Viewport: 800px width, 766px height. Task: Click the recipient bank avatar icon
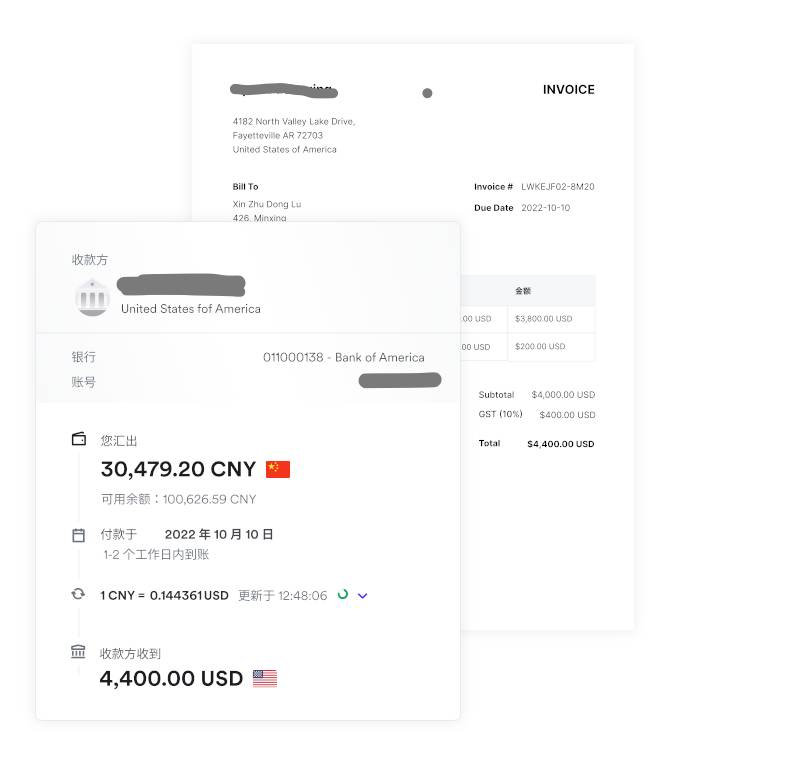coord(92,298)
